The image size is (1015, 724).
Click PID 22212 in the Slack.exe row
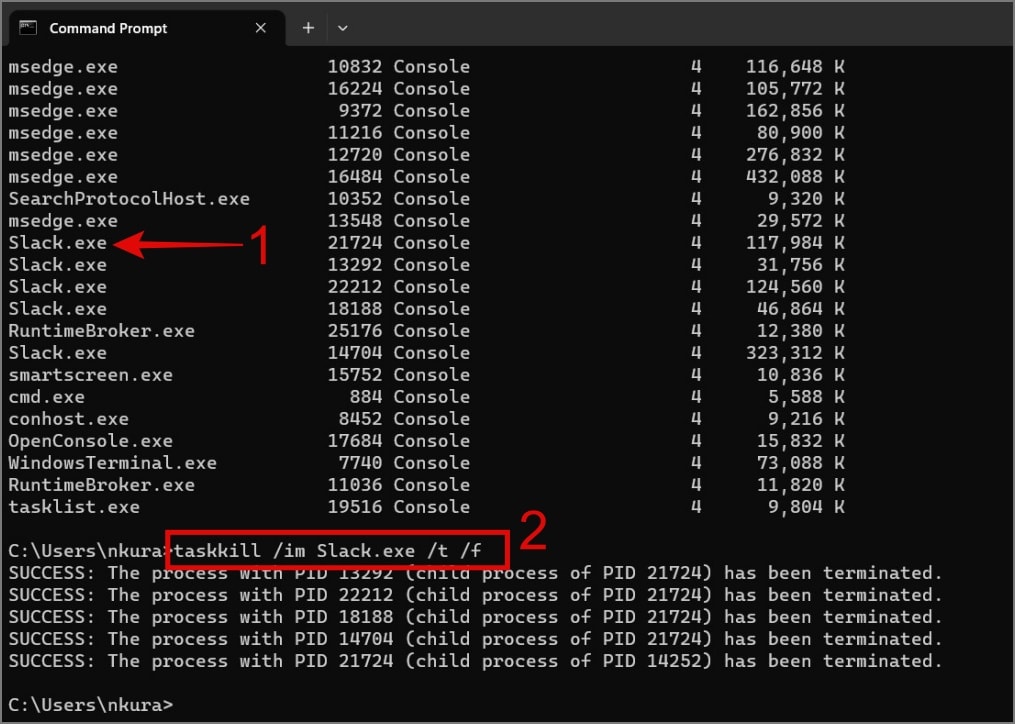click(355, 287)
